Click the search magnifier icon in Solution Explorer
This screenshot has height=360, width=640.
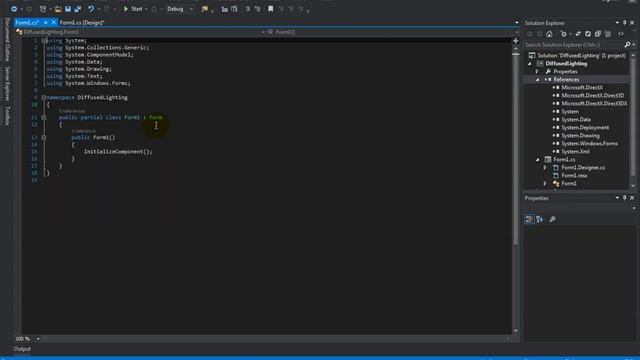tap(627, 44)
